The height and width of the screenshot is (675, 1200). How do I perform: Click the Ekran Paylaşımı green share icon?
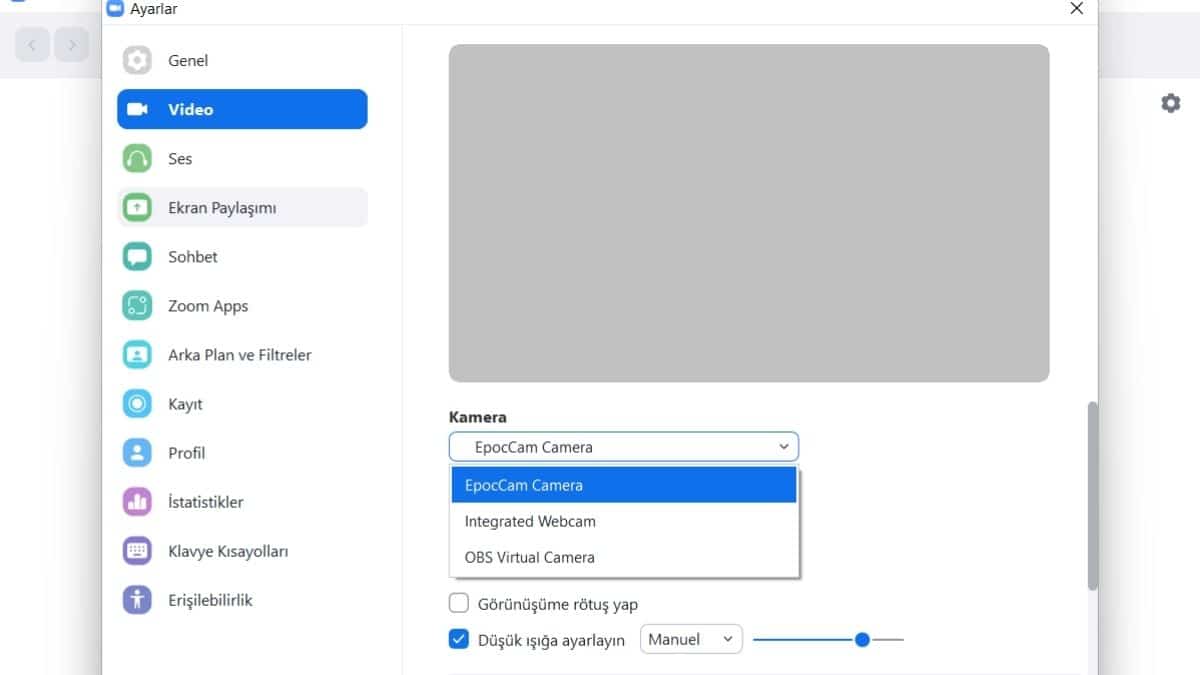137,207
